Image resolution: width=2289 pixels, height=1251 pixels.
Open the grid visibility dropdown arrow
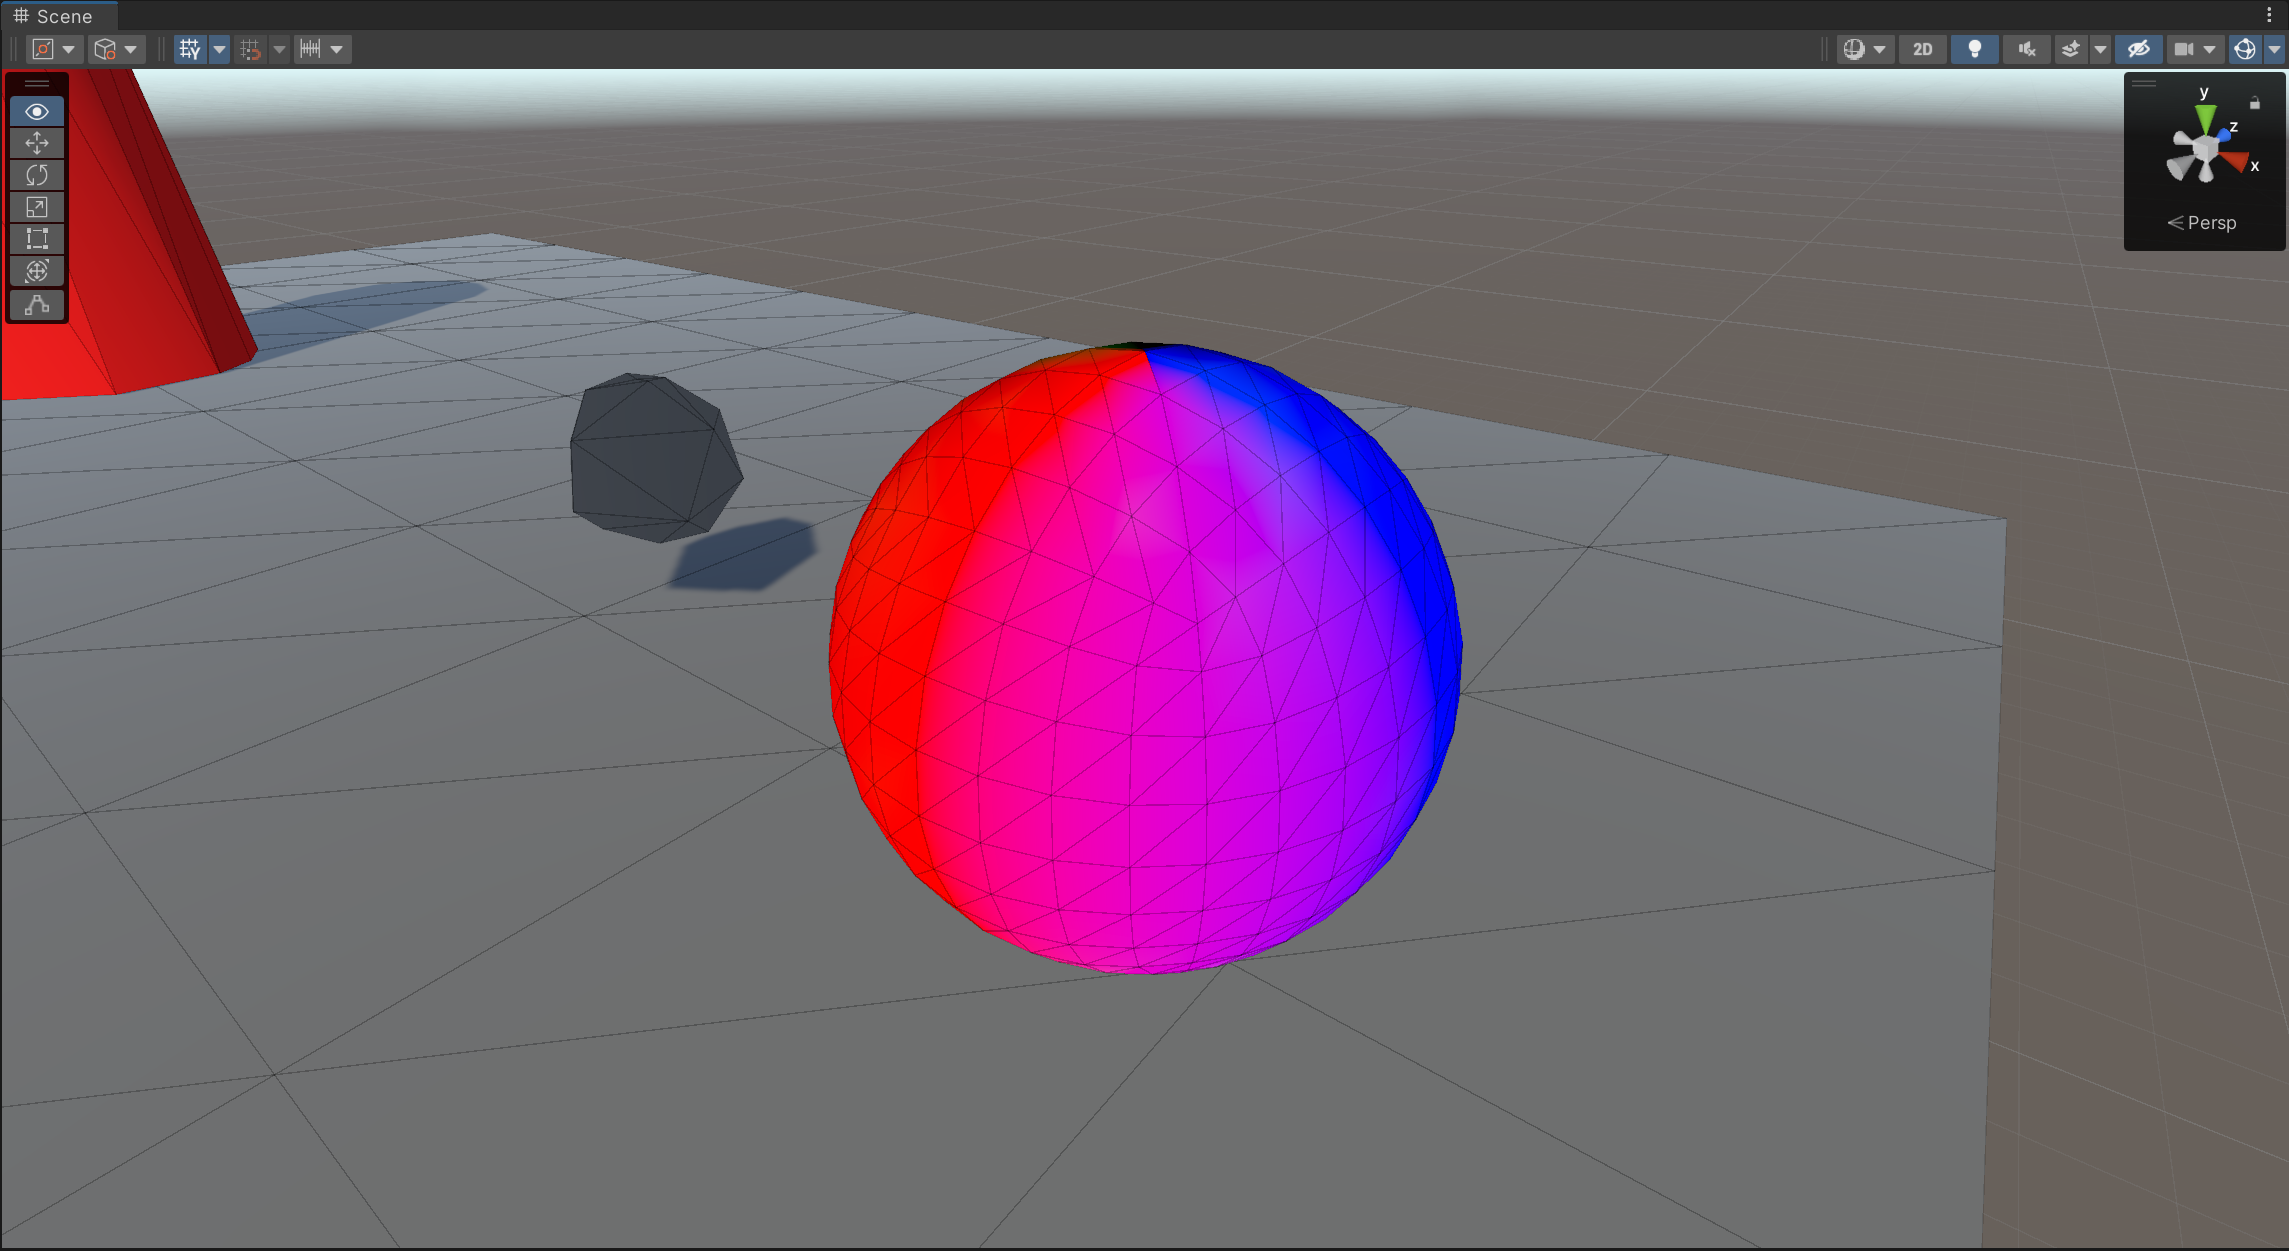click(x=219, y=49)
